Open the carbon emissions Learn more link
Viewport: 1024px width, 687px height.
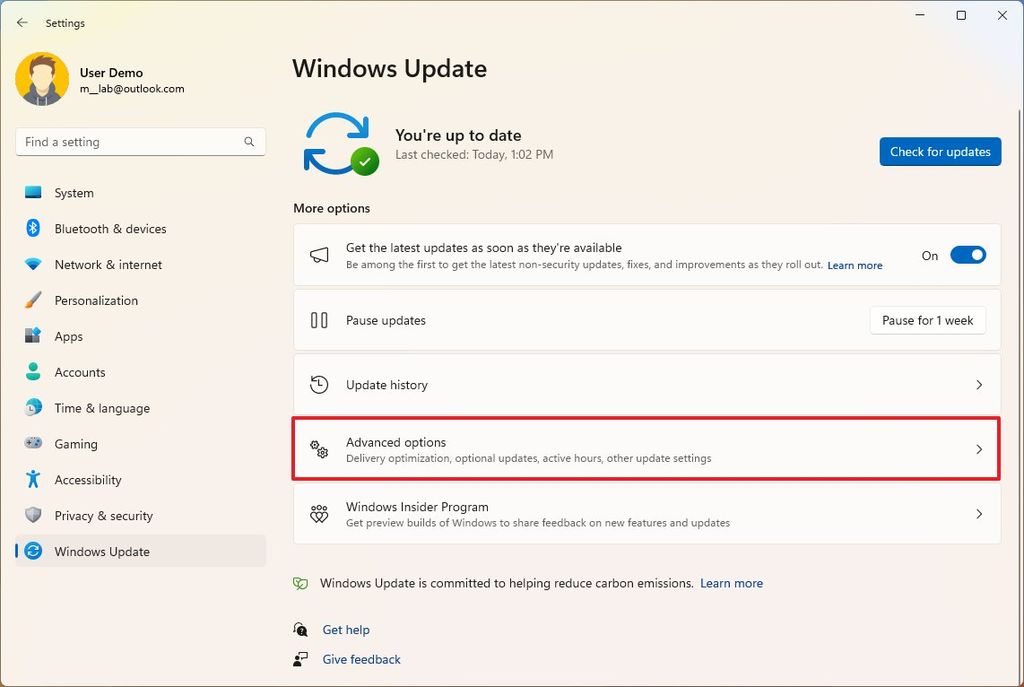731,583
